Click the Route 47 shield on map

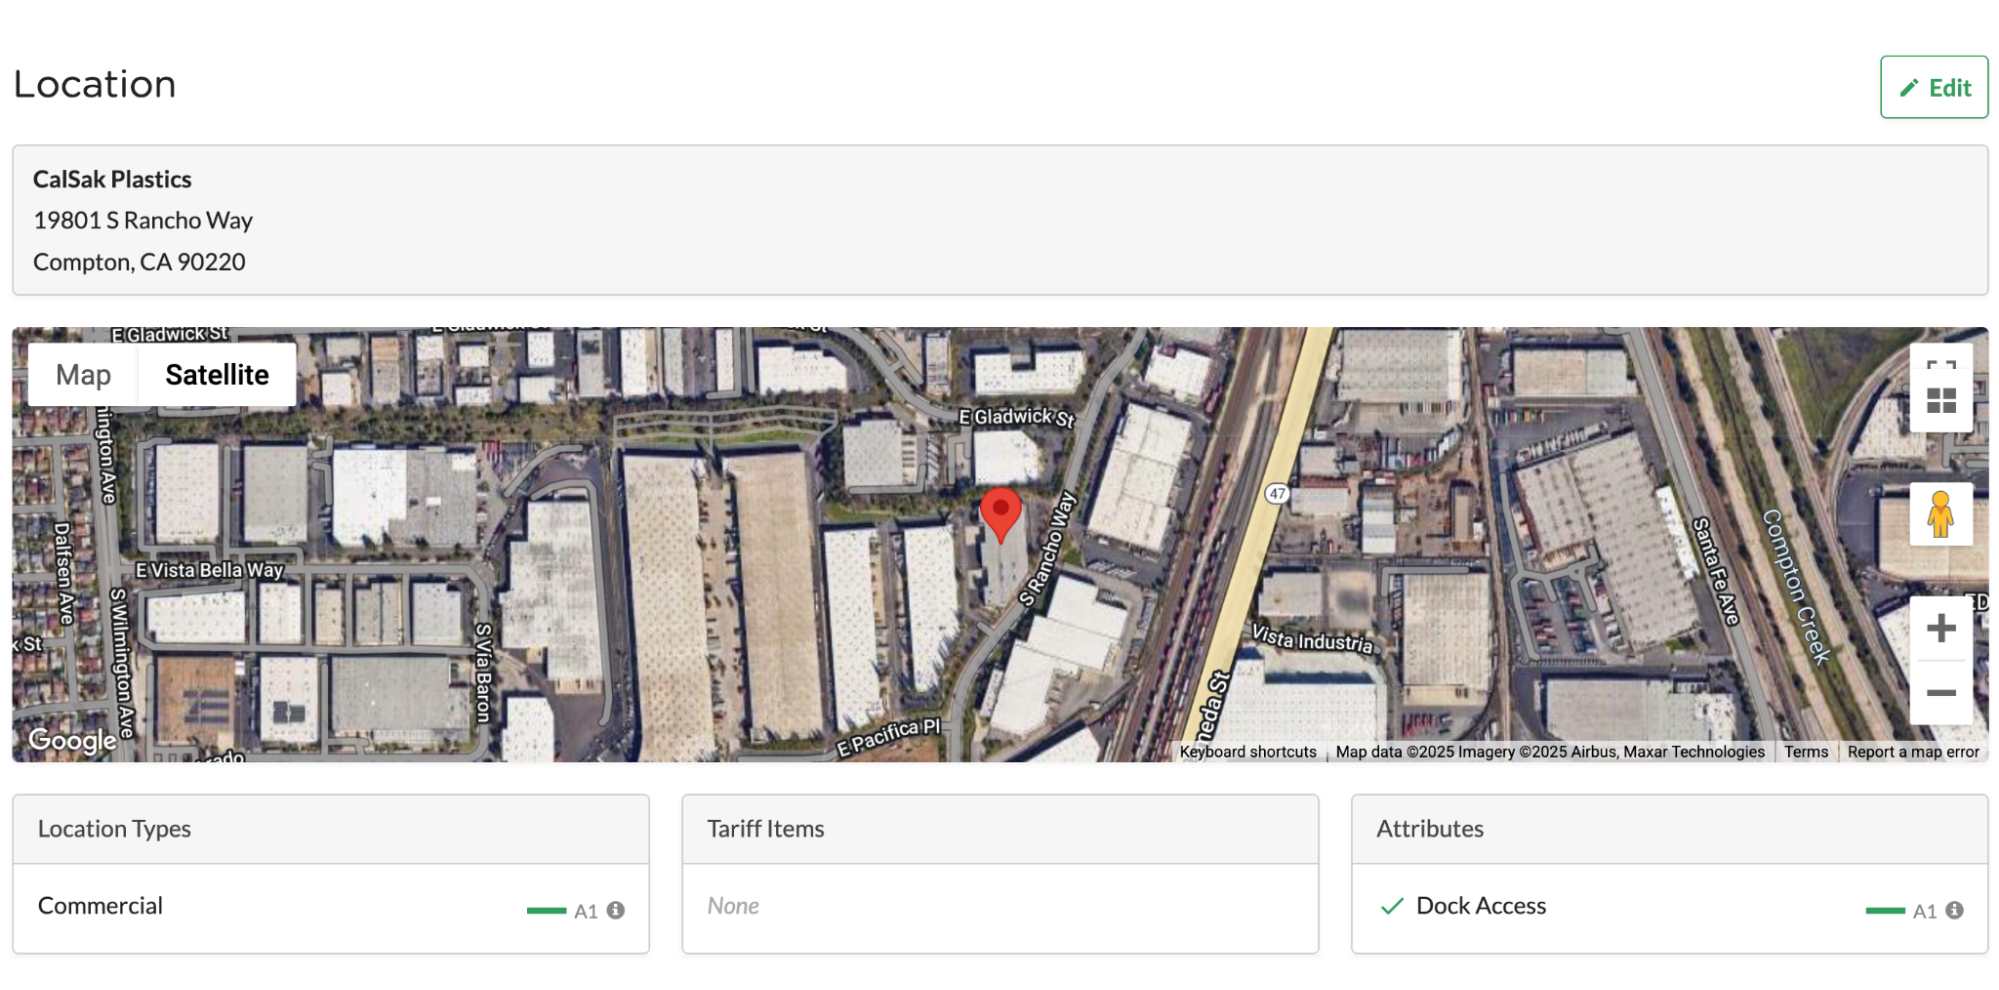1277,493
